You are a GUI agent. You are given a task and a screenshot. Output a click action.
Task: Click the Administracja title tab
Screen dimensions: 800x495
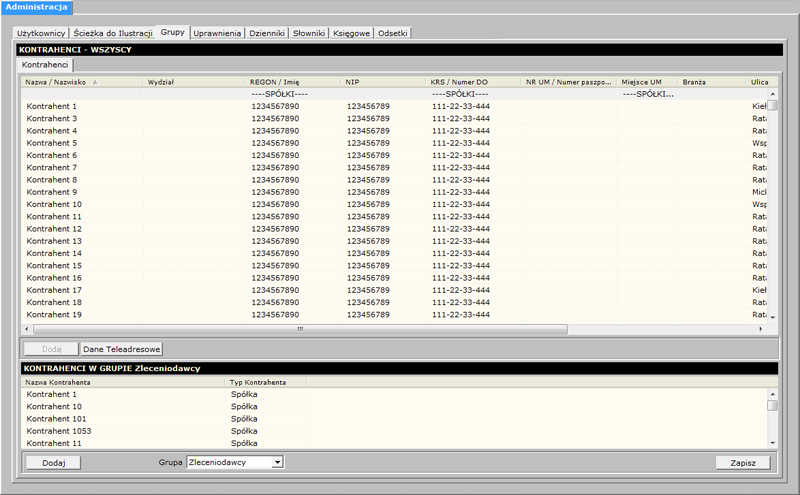point(37,7)
